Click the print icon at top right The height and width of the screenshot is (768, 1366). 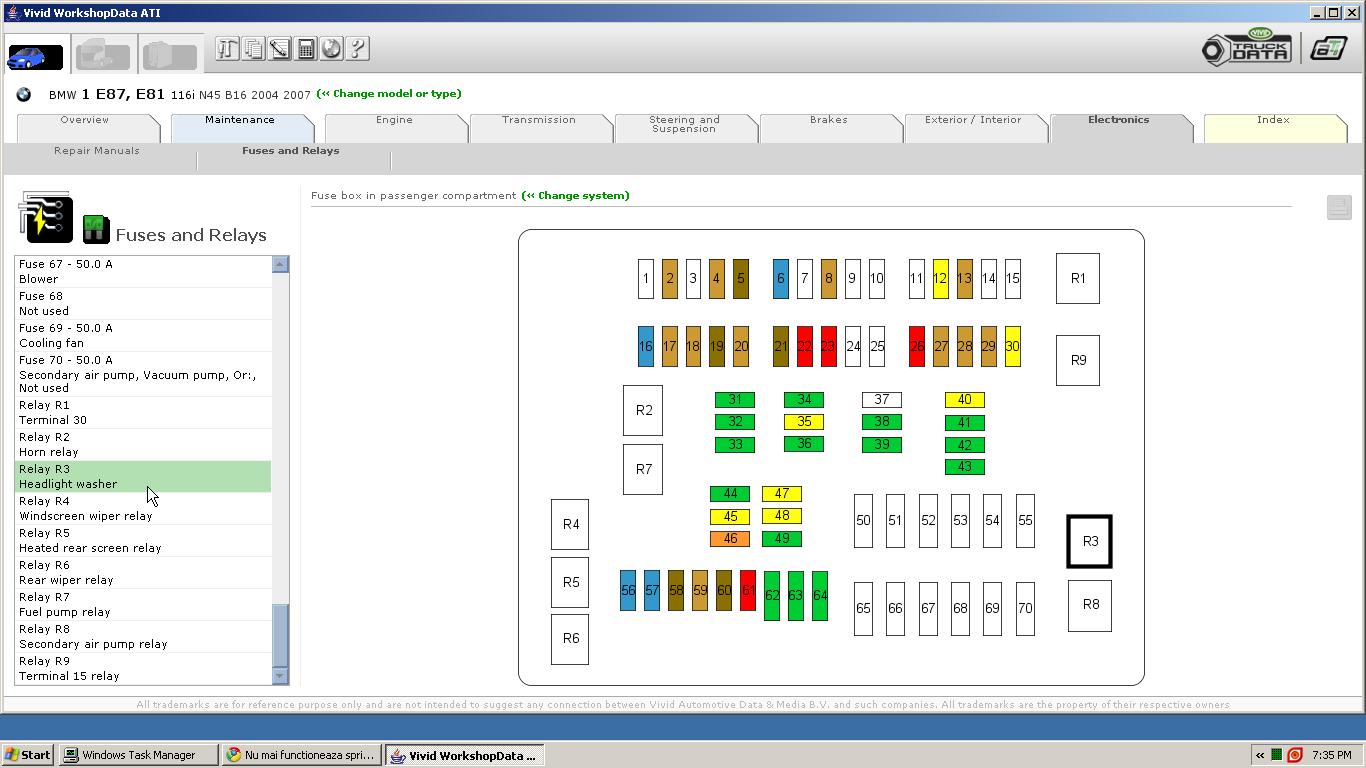(x=1339, y=207)
